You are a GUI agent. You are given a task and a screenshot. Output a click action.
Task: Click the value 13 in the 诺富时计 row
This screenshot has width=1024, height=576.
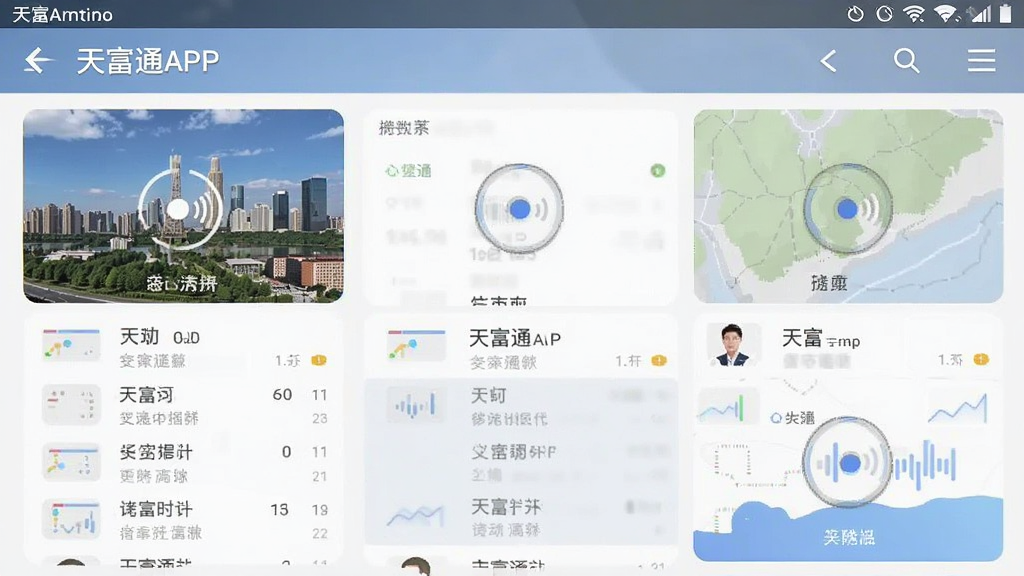280,509
